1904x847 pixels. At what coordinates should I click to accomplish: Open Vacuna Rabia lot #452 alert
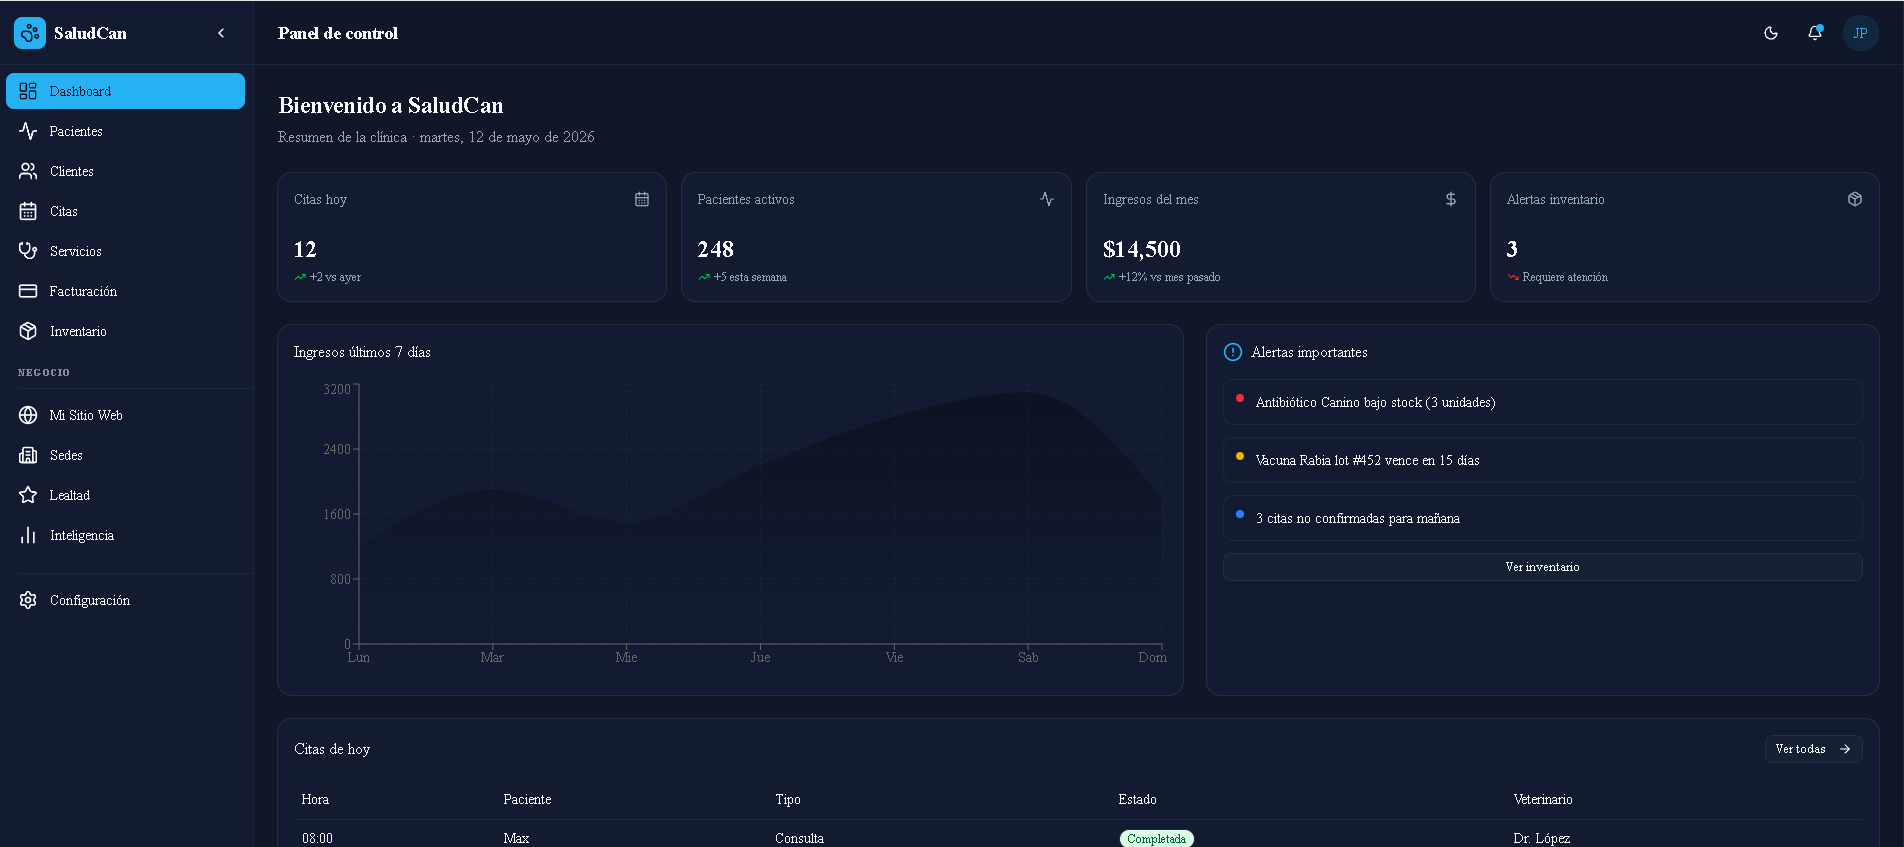tap(1542, 460)
